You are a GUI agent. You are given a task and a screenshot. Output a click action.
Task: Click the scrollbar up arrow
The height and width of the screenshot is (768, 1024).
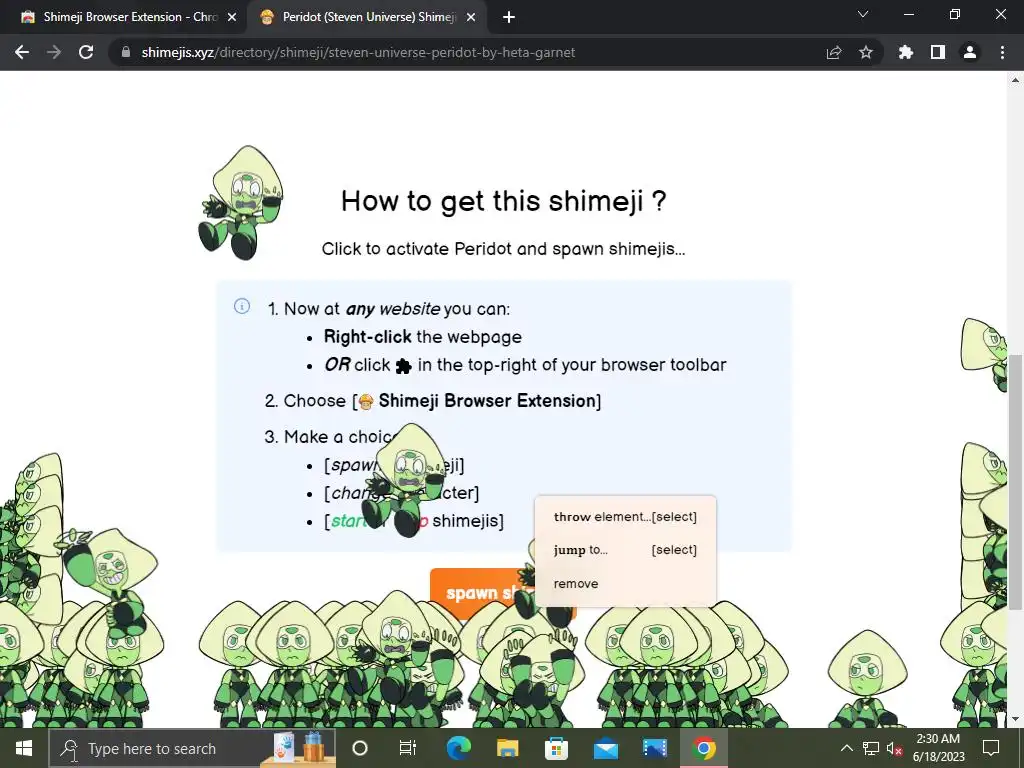coord(1015,80)
